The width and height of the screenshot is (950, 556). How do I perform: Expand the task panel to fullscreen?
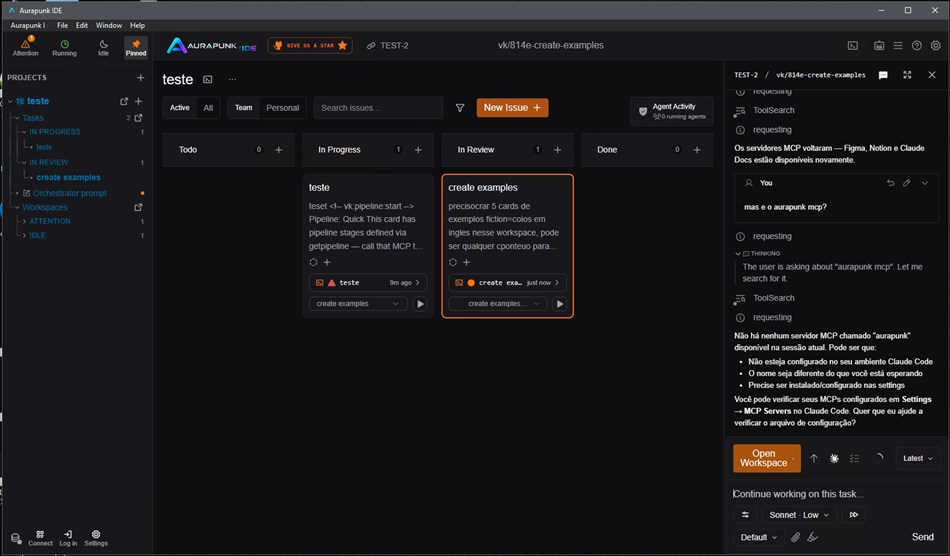[907, 74]
